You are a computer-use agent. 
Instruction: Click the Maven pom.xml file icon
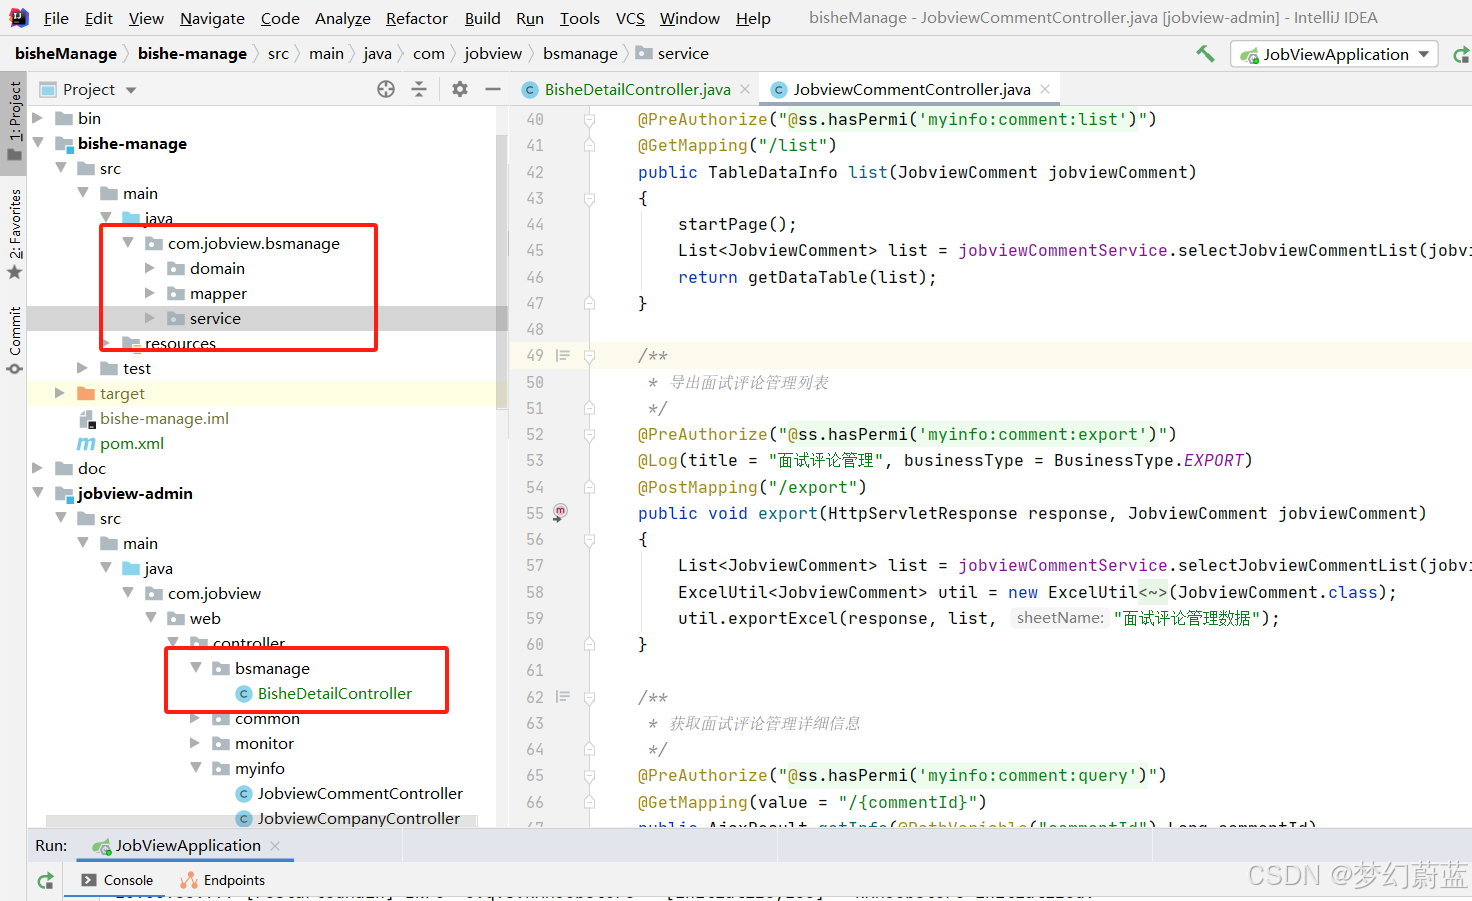pyautogui.click(x=86, y=443)
